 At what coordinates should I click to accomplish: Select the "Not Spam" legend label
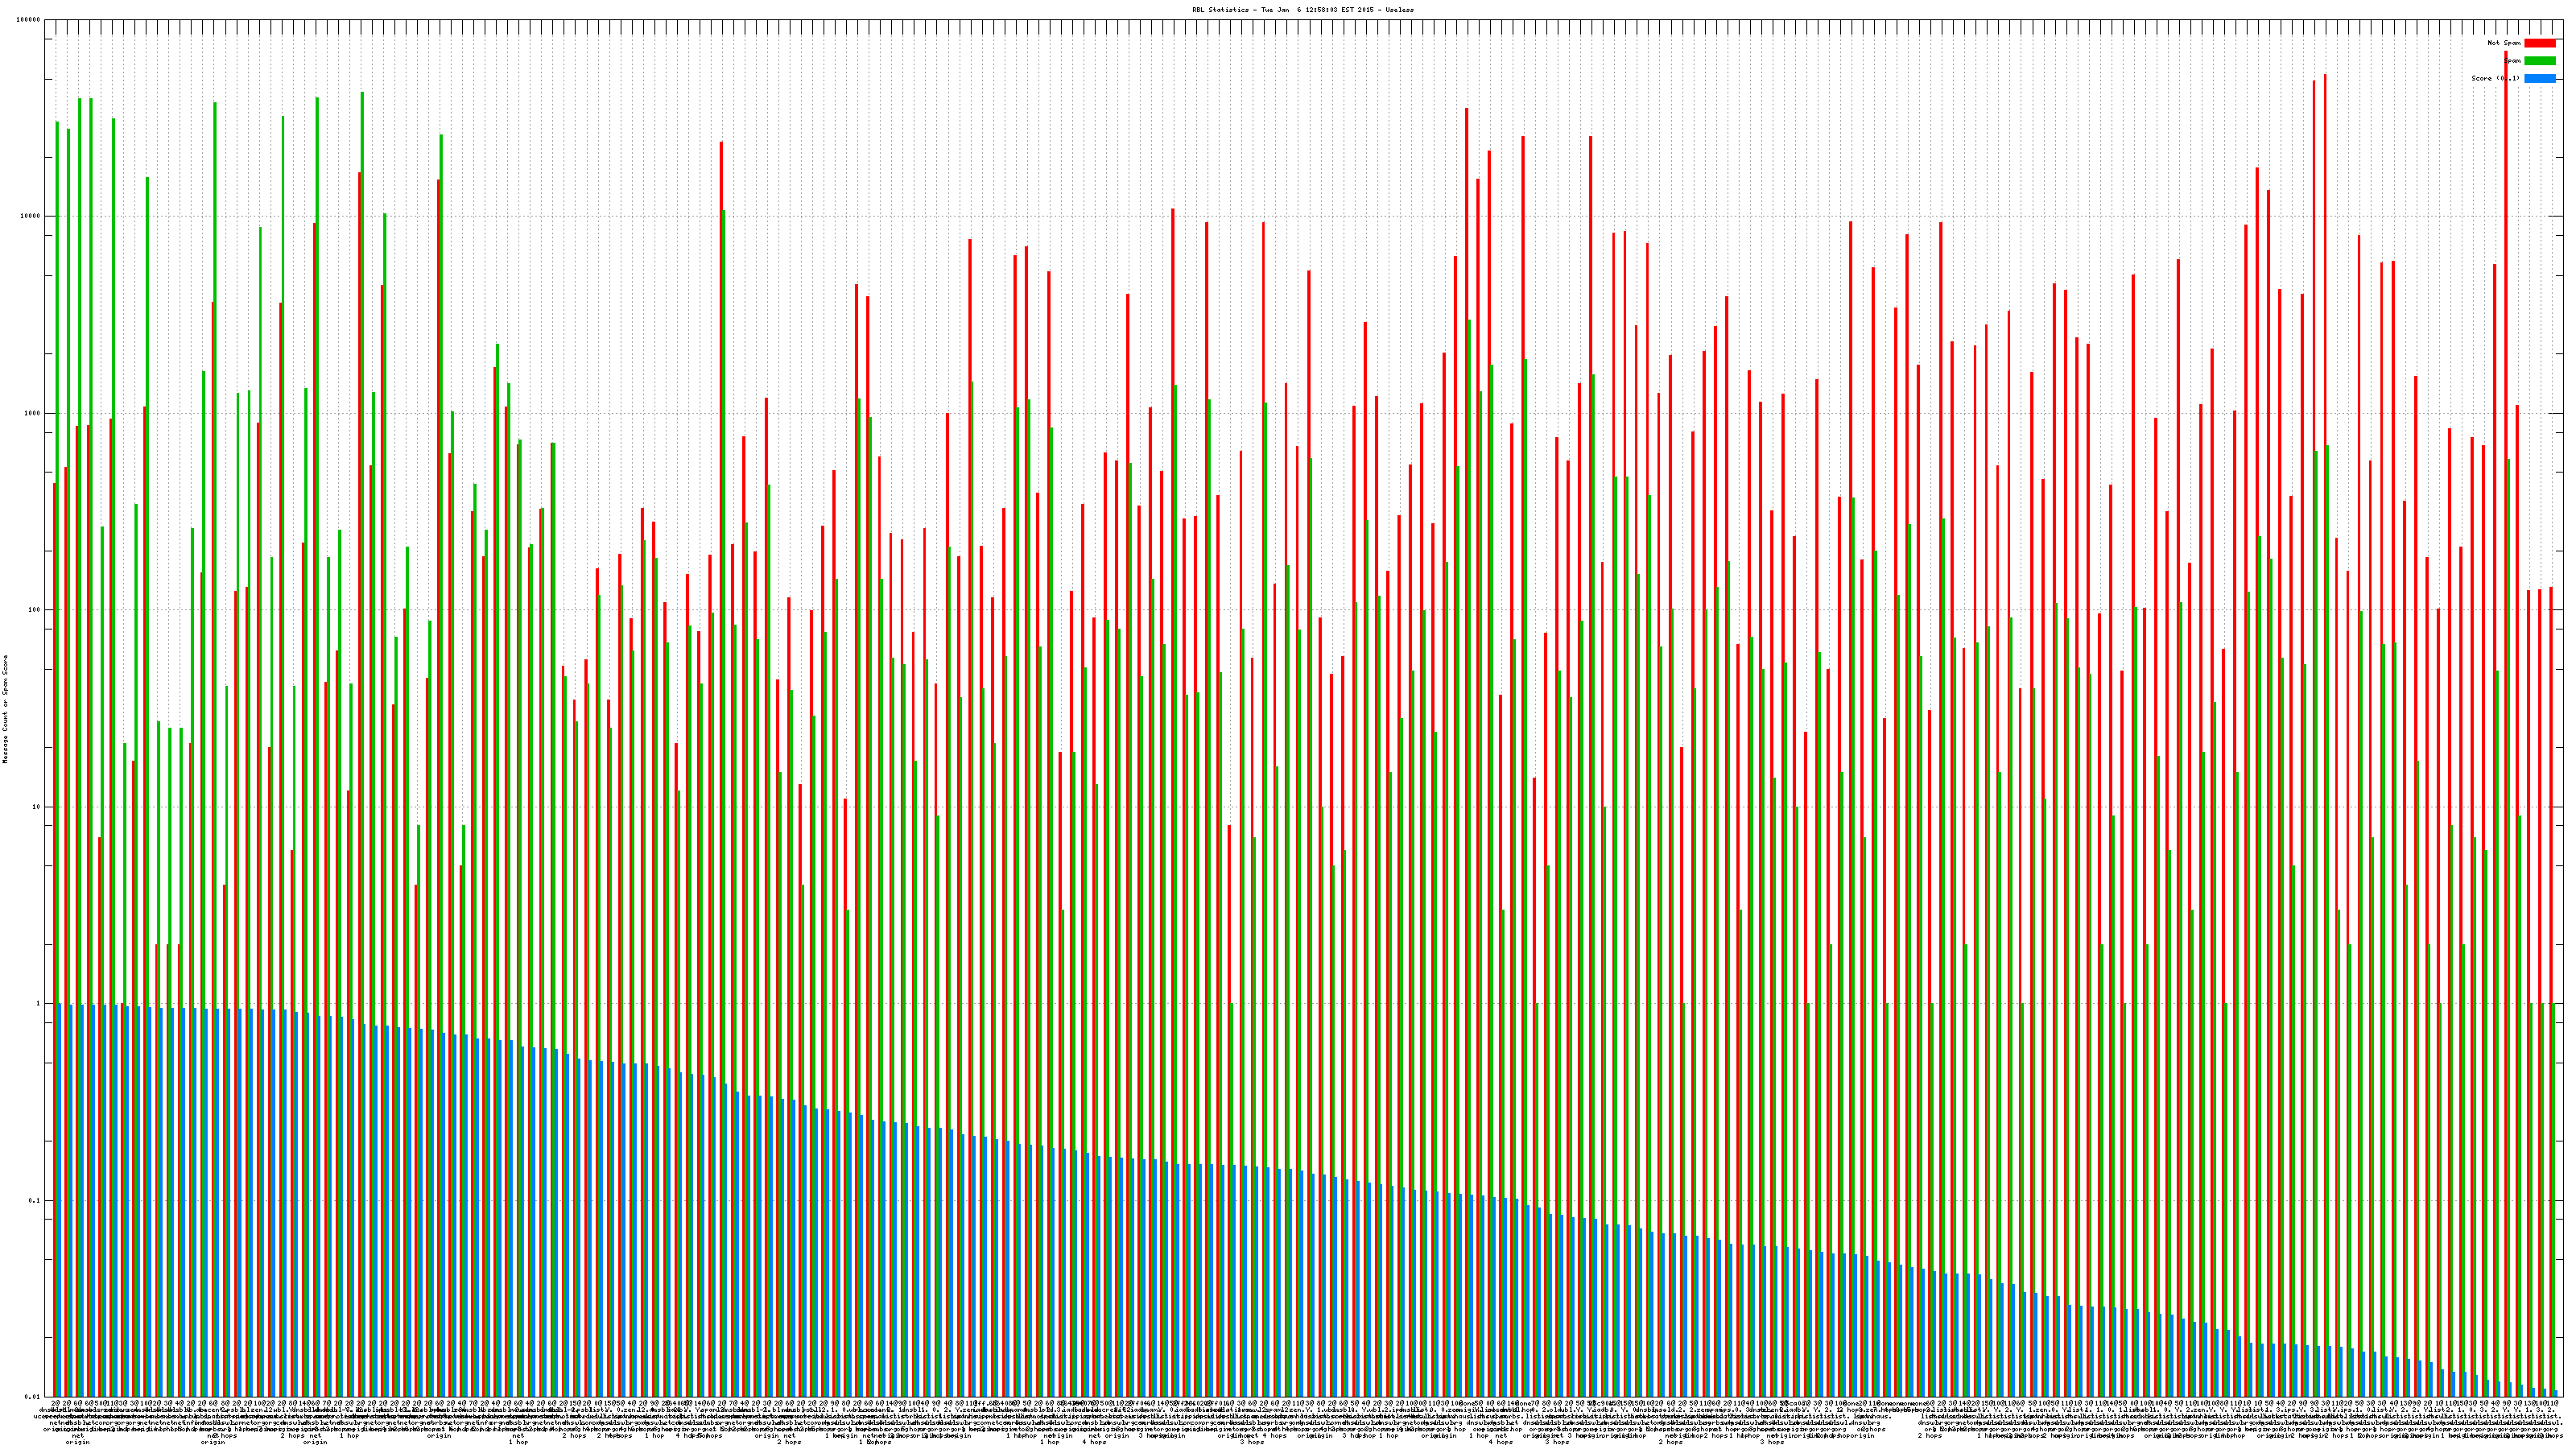click(2504, 43)
